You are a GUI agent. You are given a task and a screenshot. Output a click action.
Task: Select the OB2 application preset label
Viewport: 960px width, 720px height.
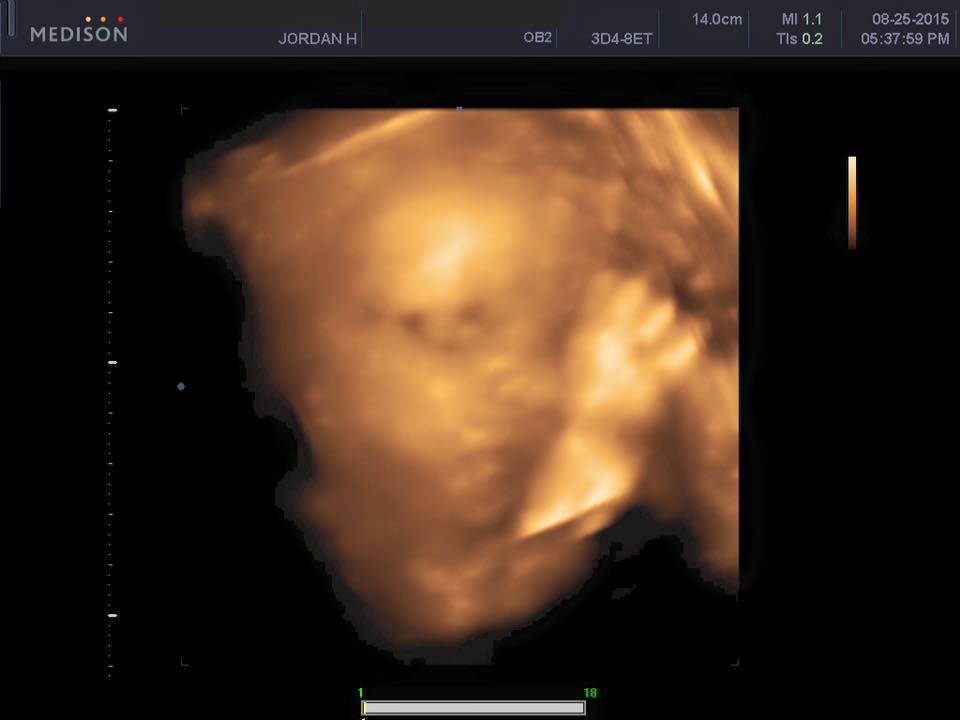pos(538,38)
